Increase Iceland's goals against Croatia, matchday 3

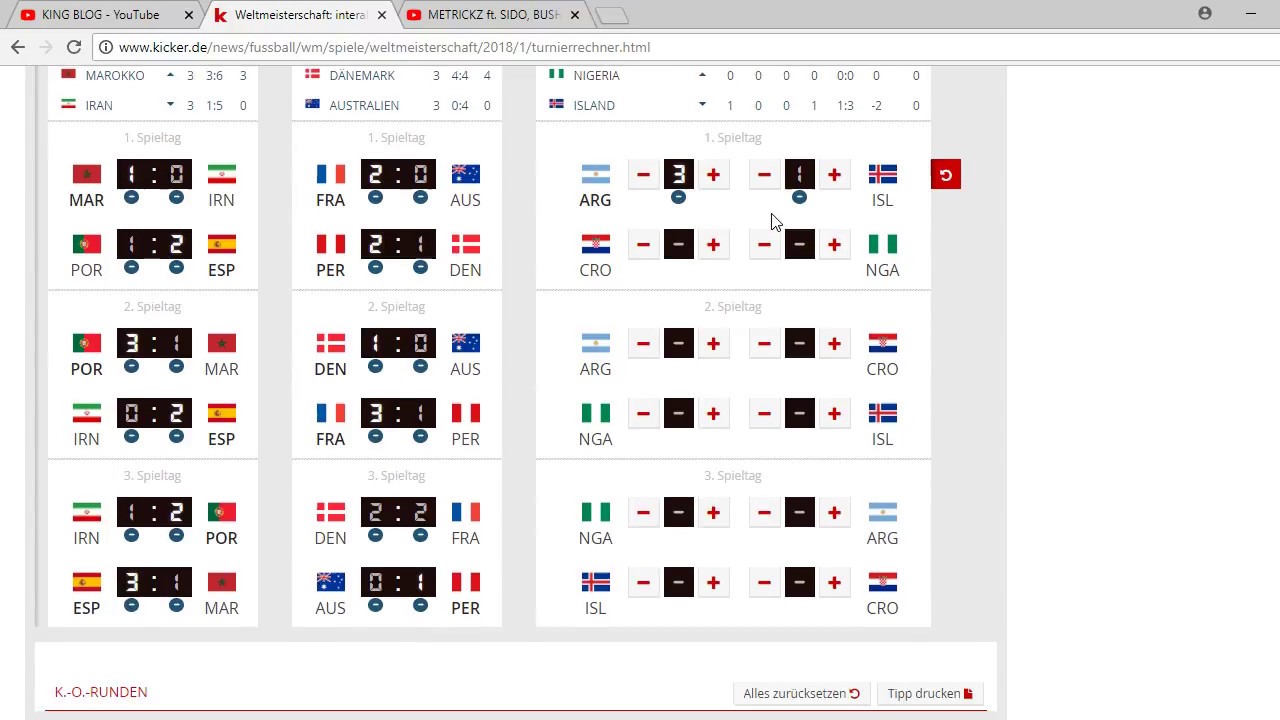[713, 582]
